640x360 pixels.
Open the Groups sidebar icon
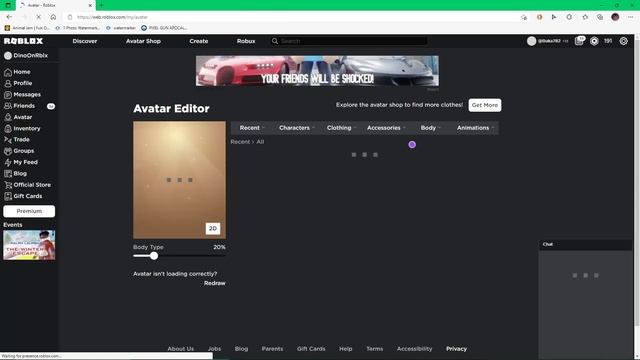pyautogui.click(x=8, y=151)
